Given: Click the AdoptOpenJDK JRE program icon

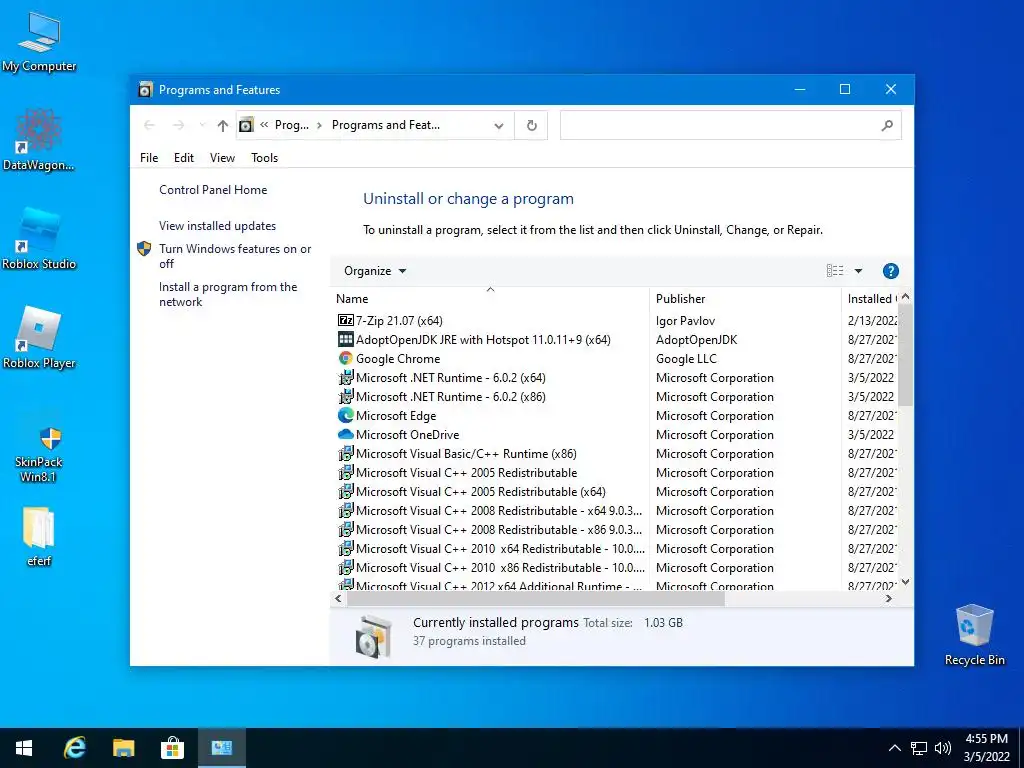Looking at the screenshot, I should tap(345, 340).
